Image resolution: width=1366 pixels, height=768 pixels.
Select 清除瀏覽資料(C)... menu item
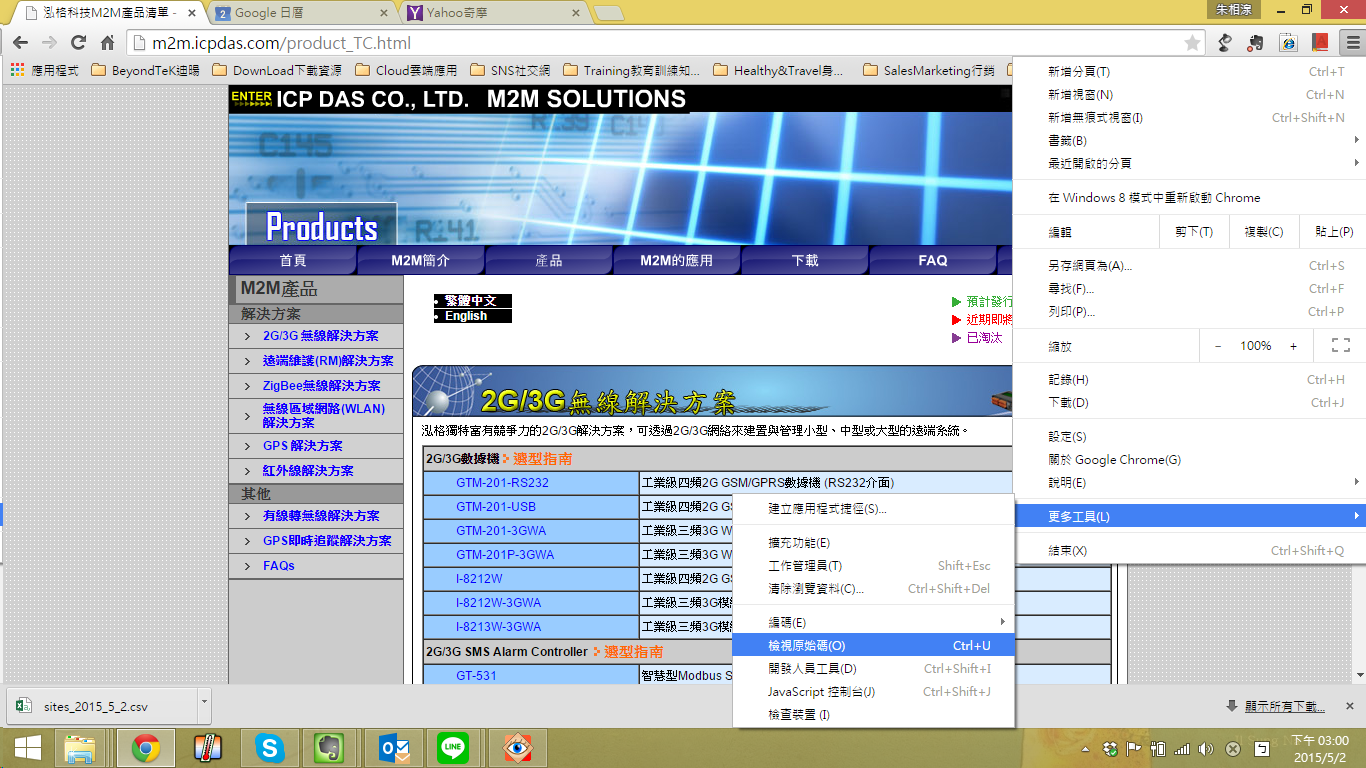coord(873,588)
